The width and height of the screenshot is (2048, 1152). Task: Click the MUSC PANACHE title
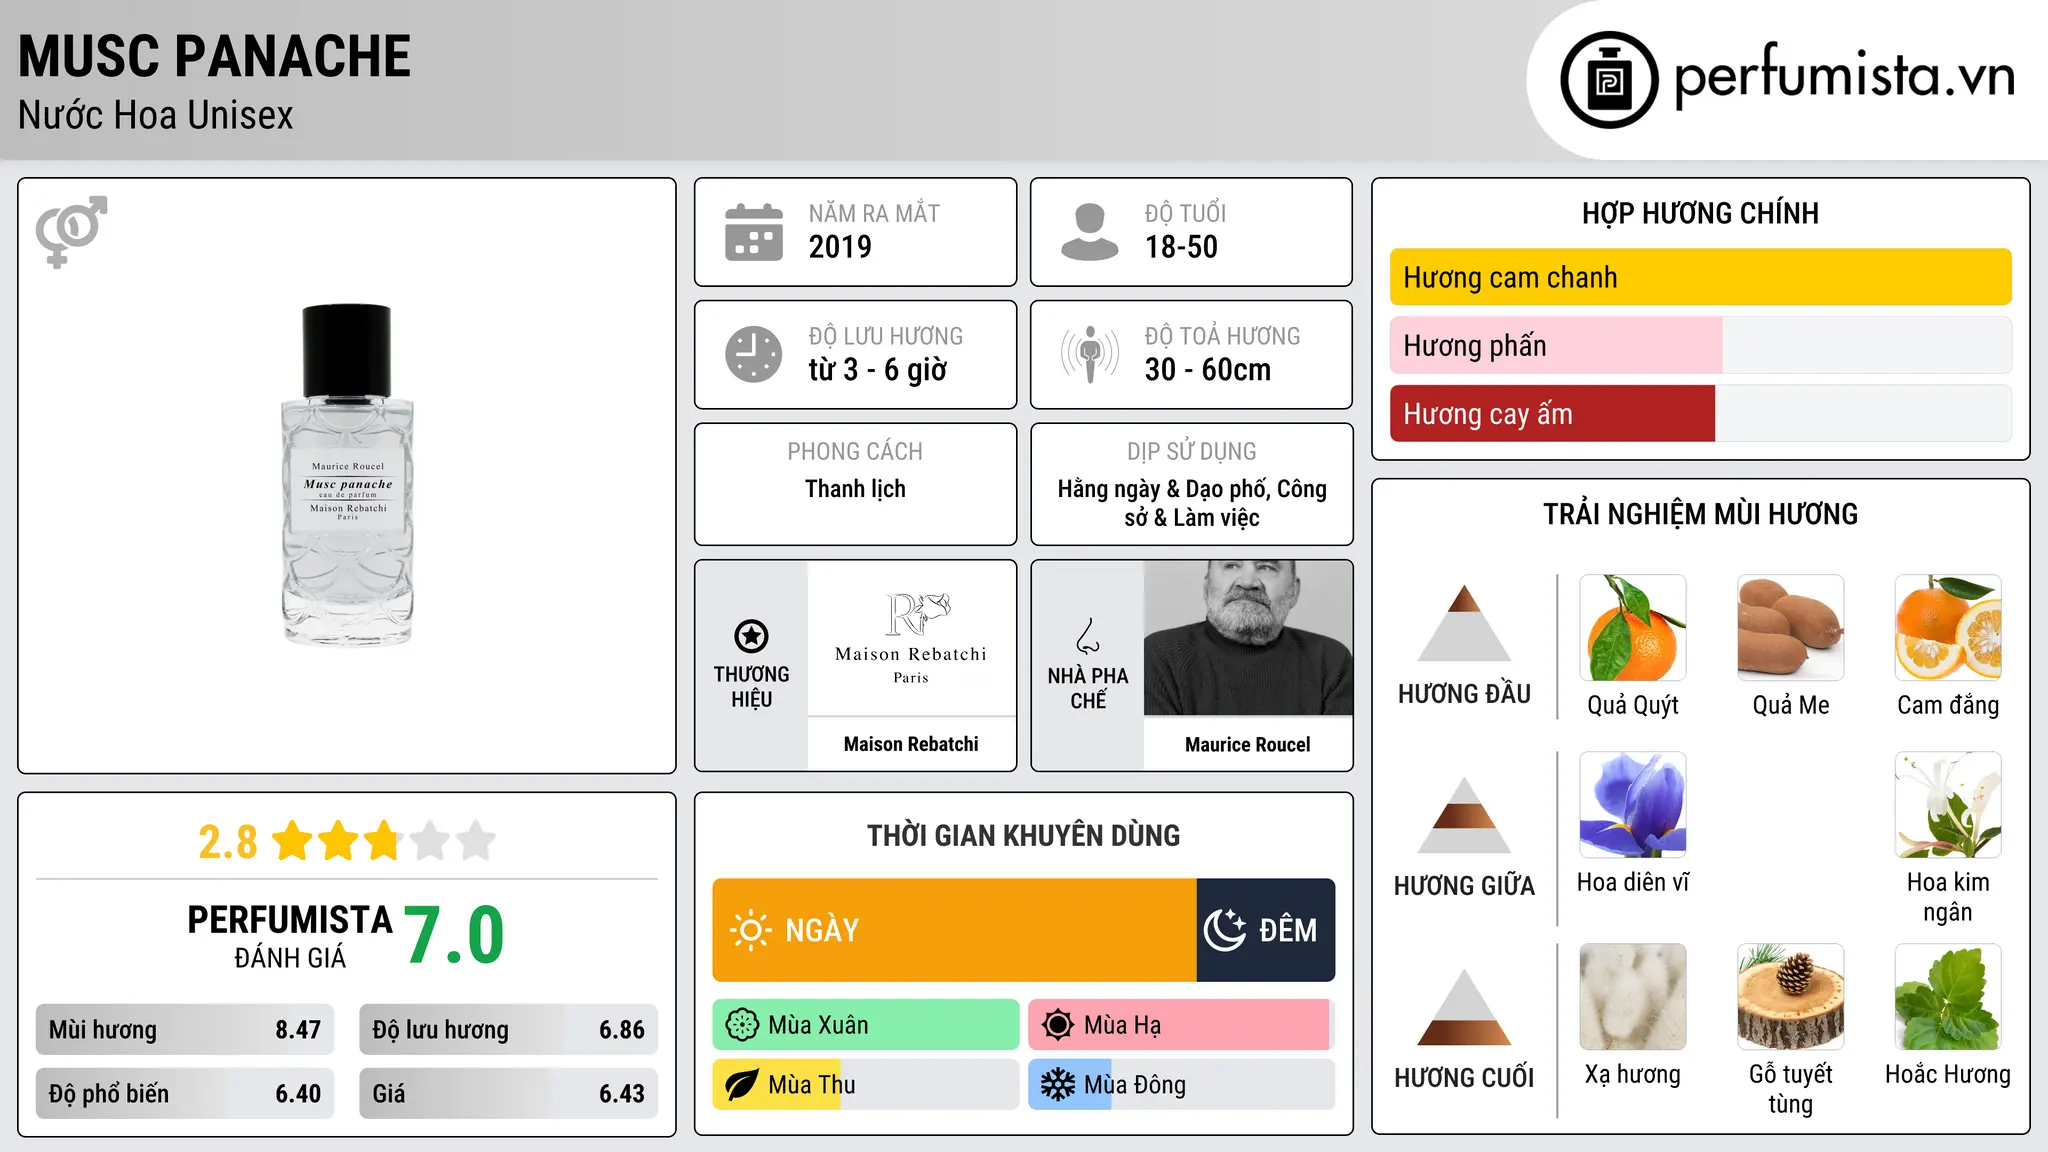[214, 56]
